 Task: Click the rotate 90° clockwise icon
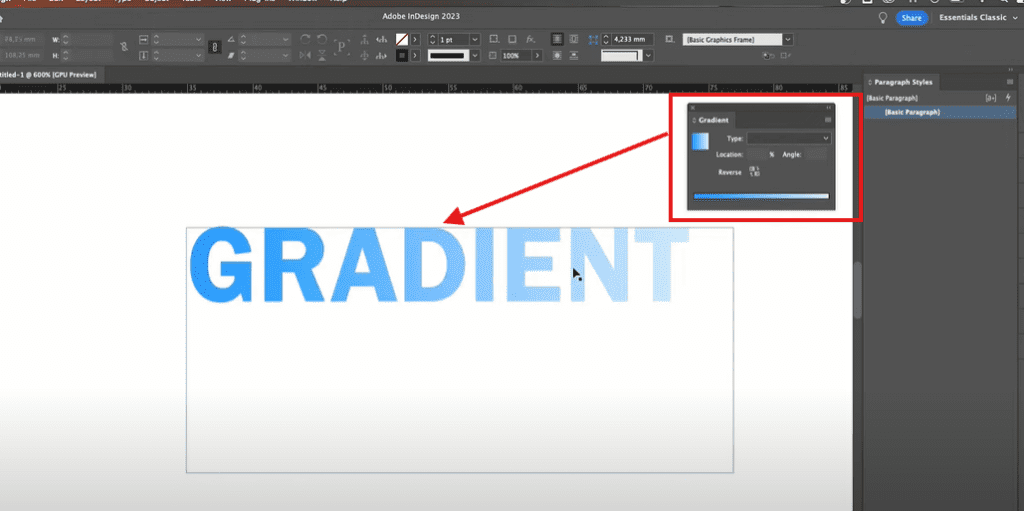(305, 39)
